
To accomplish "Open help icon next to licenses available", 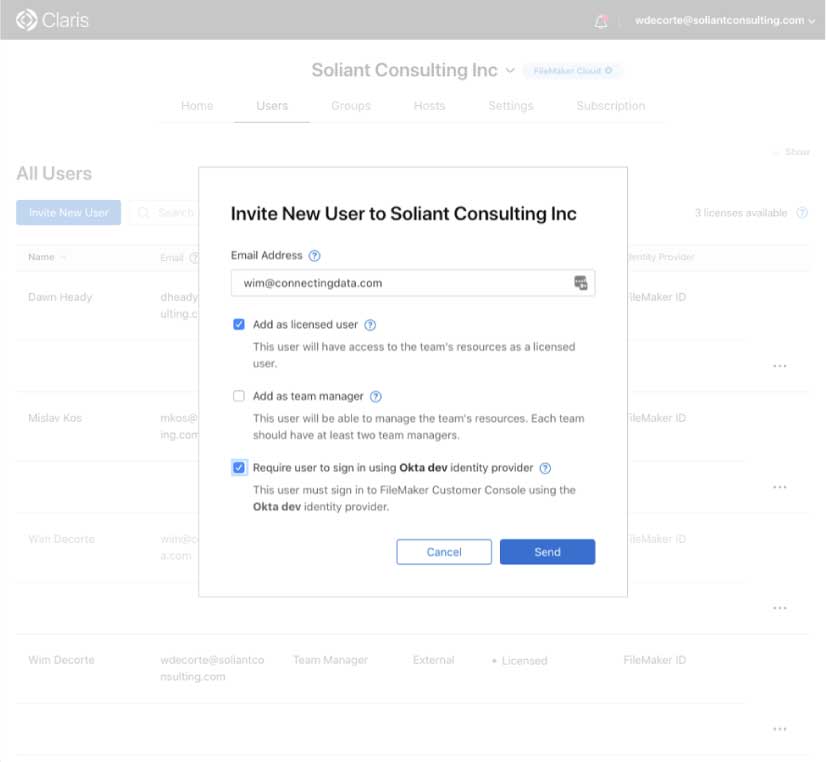I will 802,213.
